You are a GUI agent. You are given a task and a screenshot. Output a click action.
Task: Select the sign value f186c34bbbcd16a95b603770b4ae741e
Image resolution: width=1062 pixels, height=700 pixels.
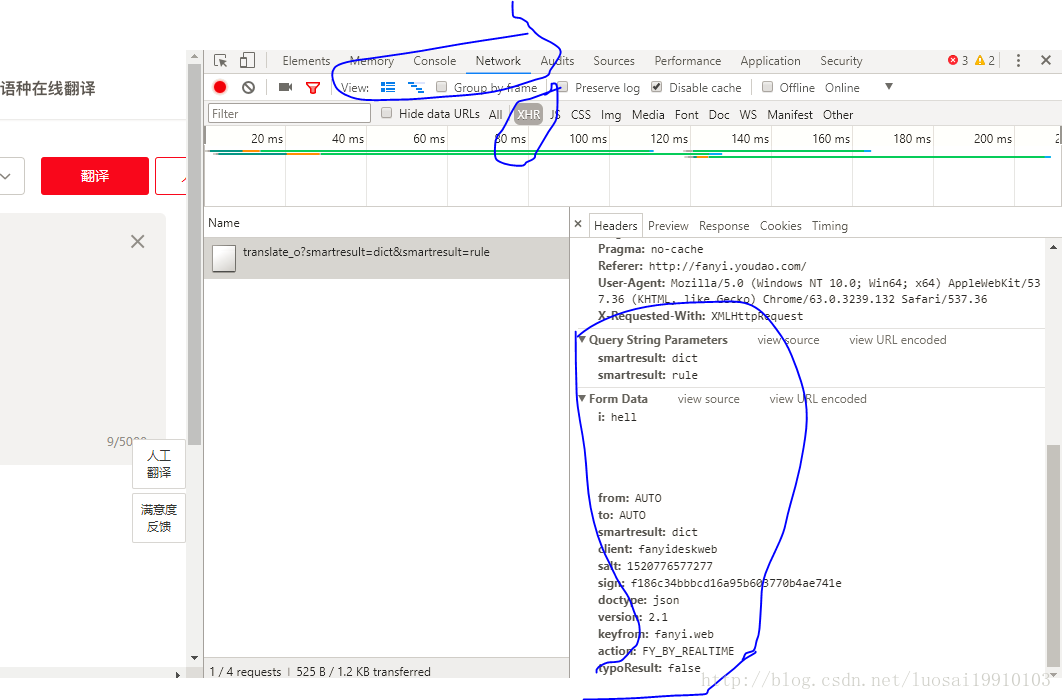(x=736, y=583)
